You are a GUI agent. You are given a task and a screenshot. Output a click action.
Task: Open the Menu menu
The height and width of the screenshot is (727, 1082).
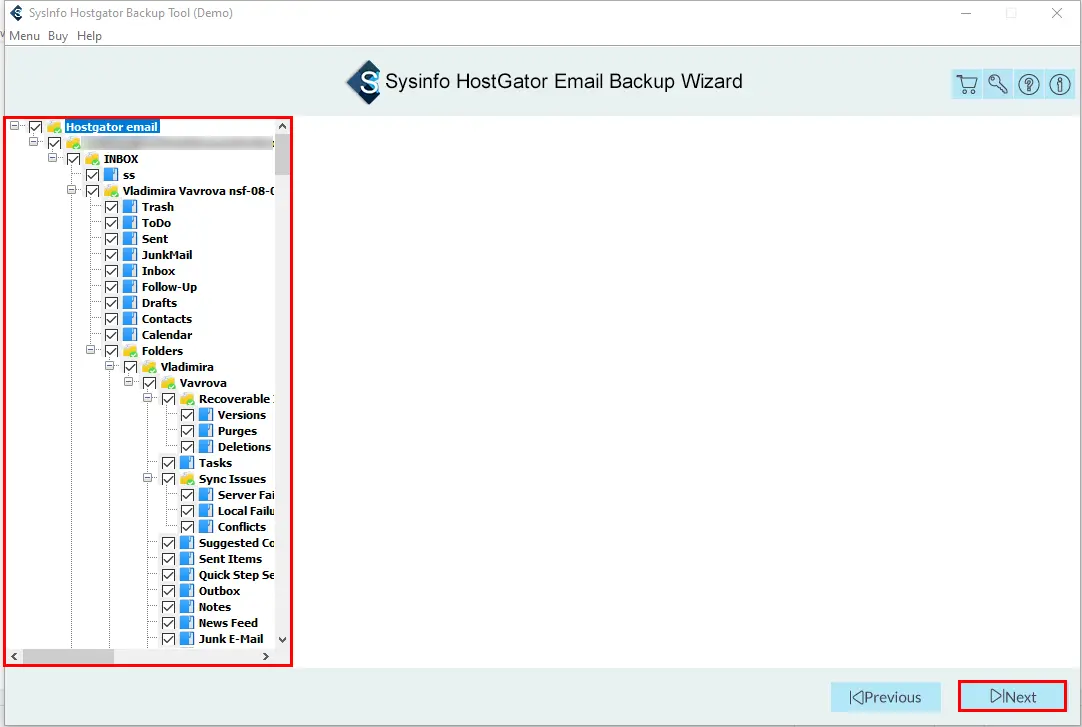tap(24, 36)
